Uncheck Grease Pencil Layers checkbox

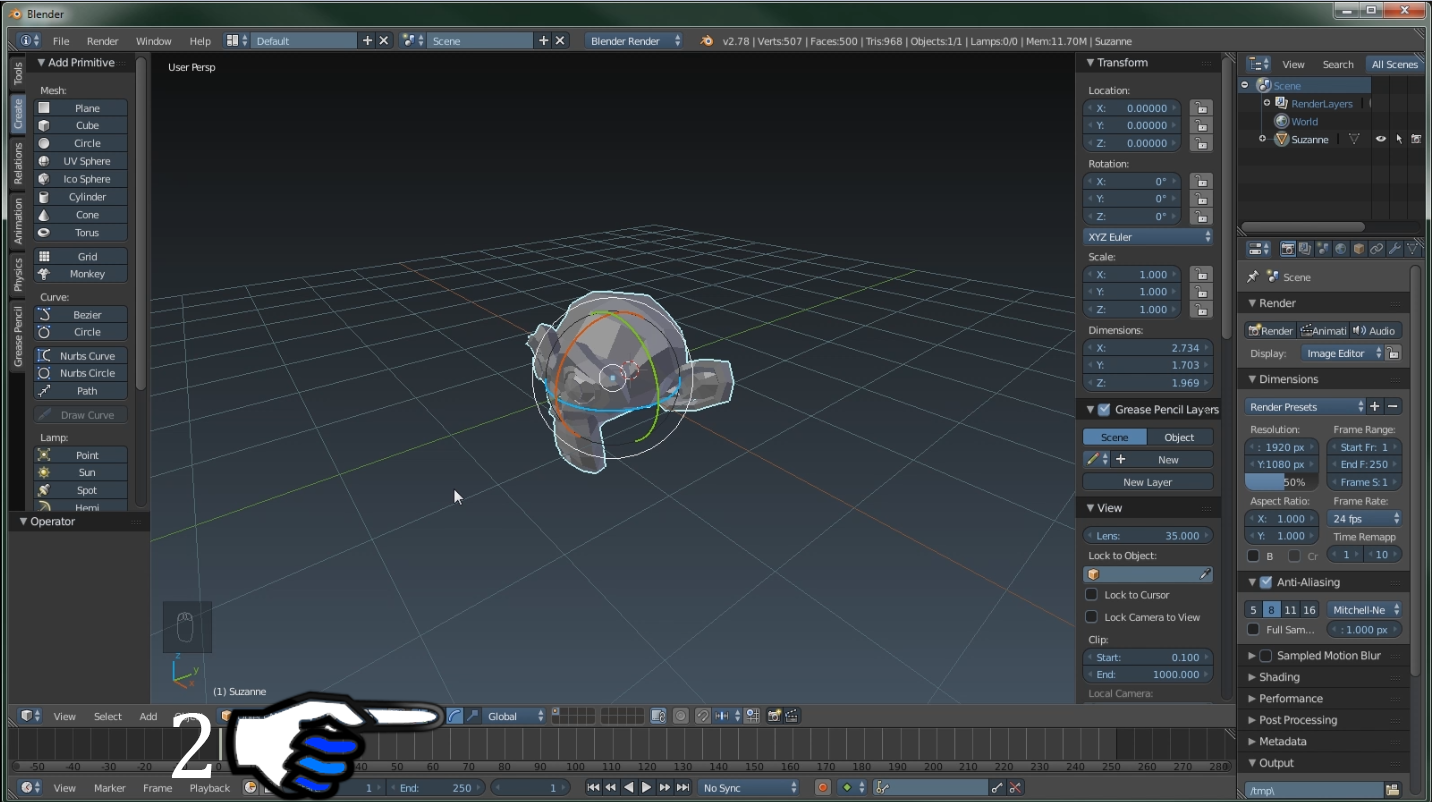click(x=1104, y=410)
